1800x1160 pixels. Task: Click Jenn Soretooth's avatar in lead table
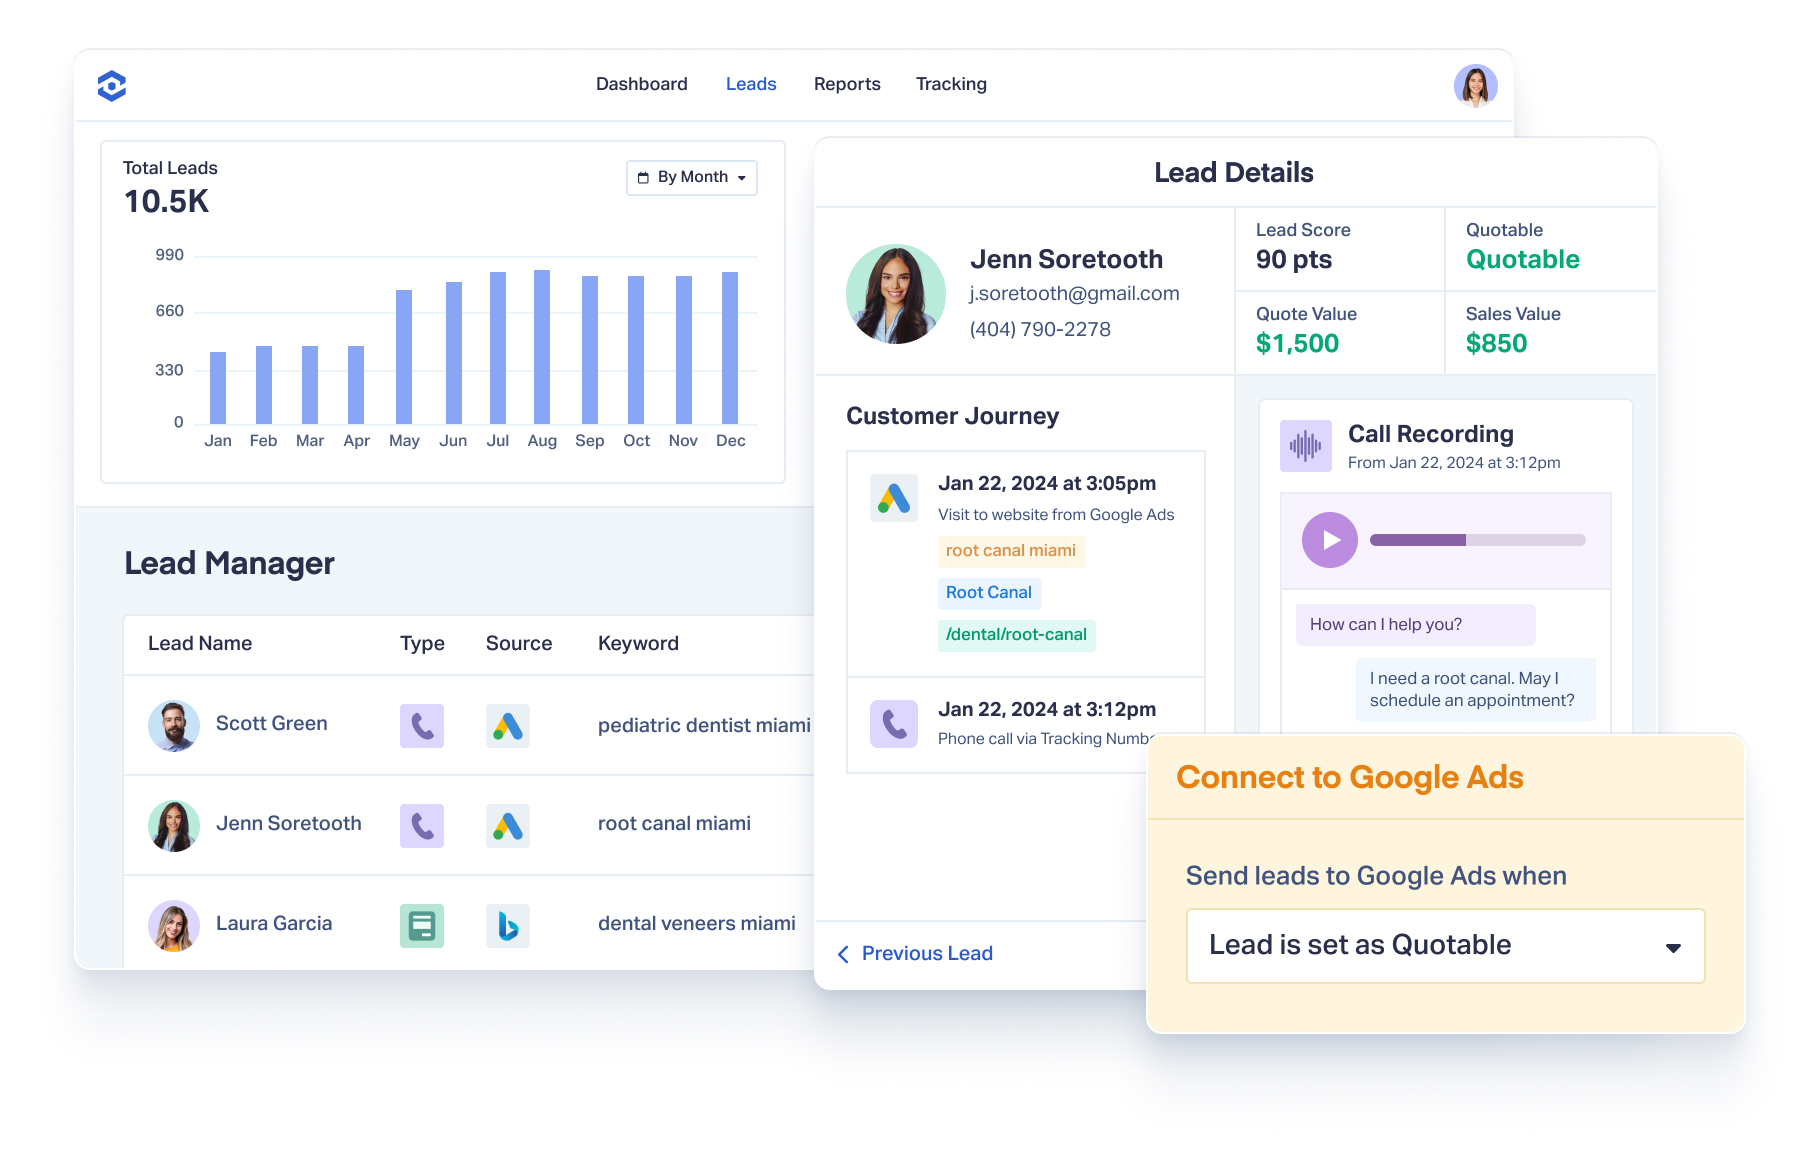(174, 825)
